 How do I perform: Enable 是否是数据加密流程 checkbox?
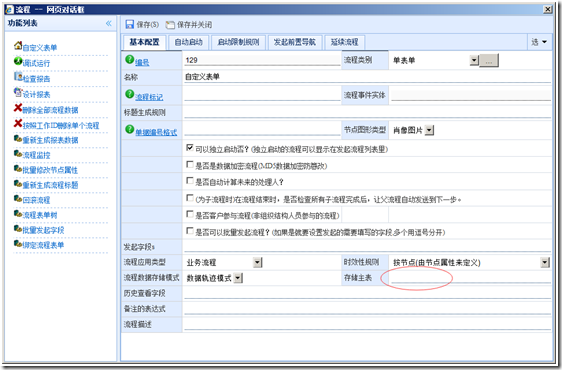click(190, 164)
